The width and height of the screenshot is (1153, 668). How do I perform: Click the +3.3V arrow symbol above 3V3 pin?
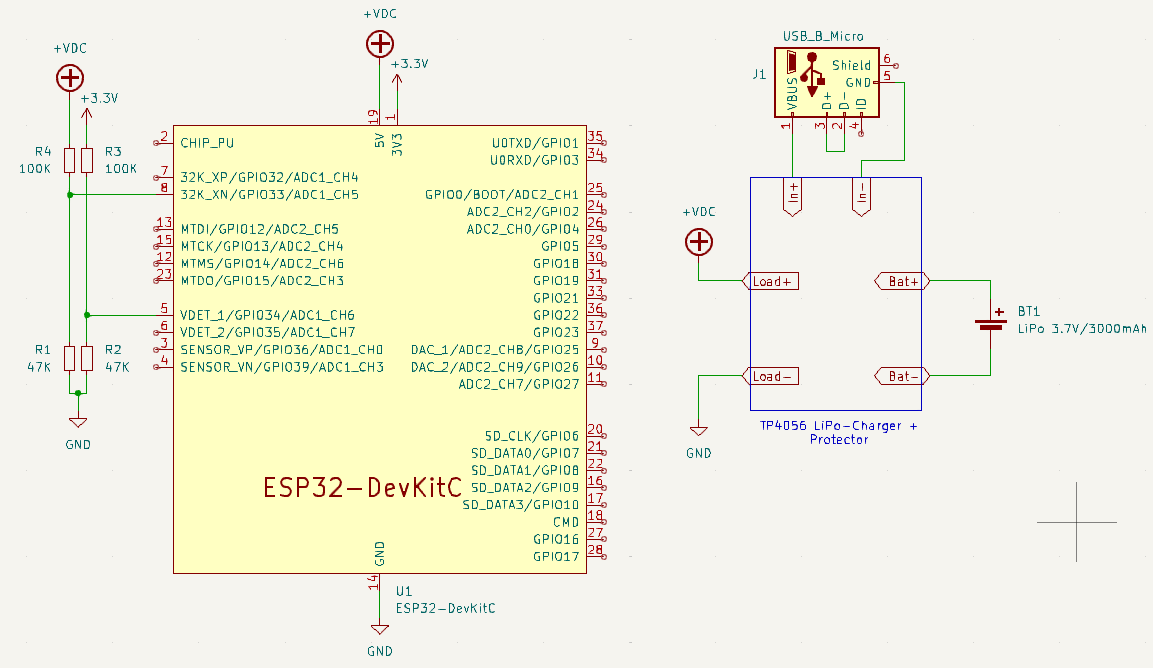397,83
